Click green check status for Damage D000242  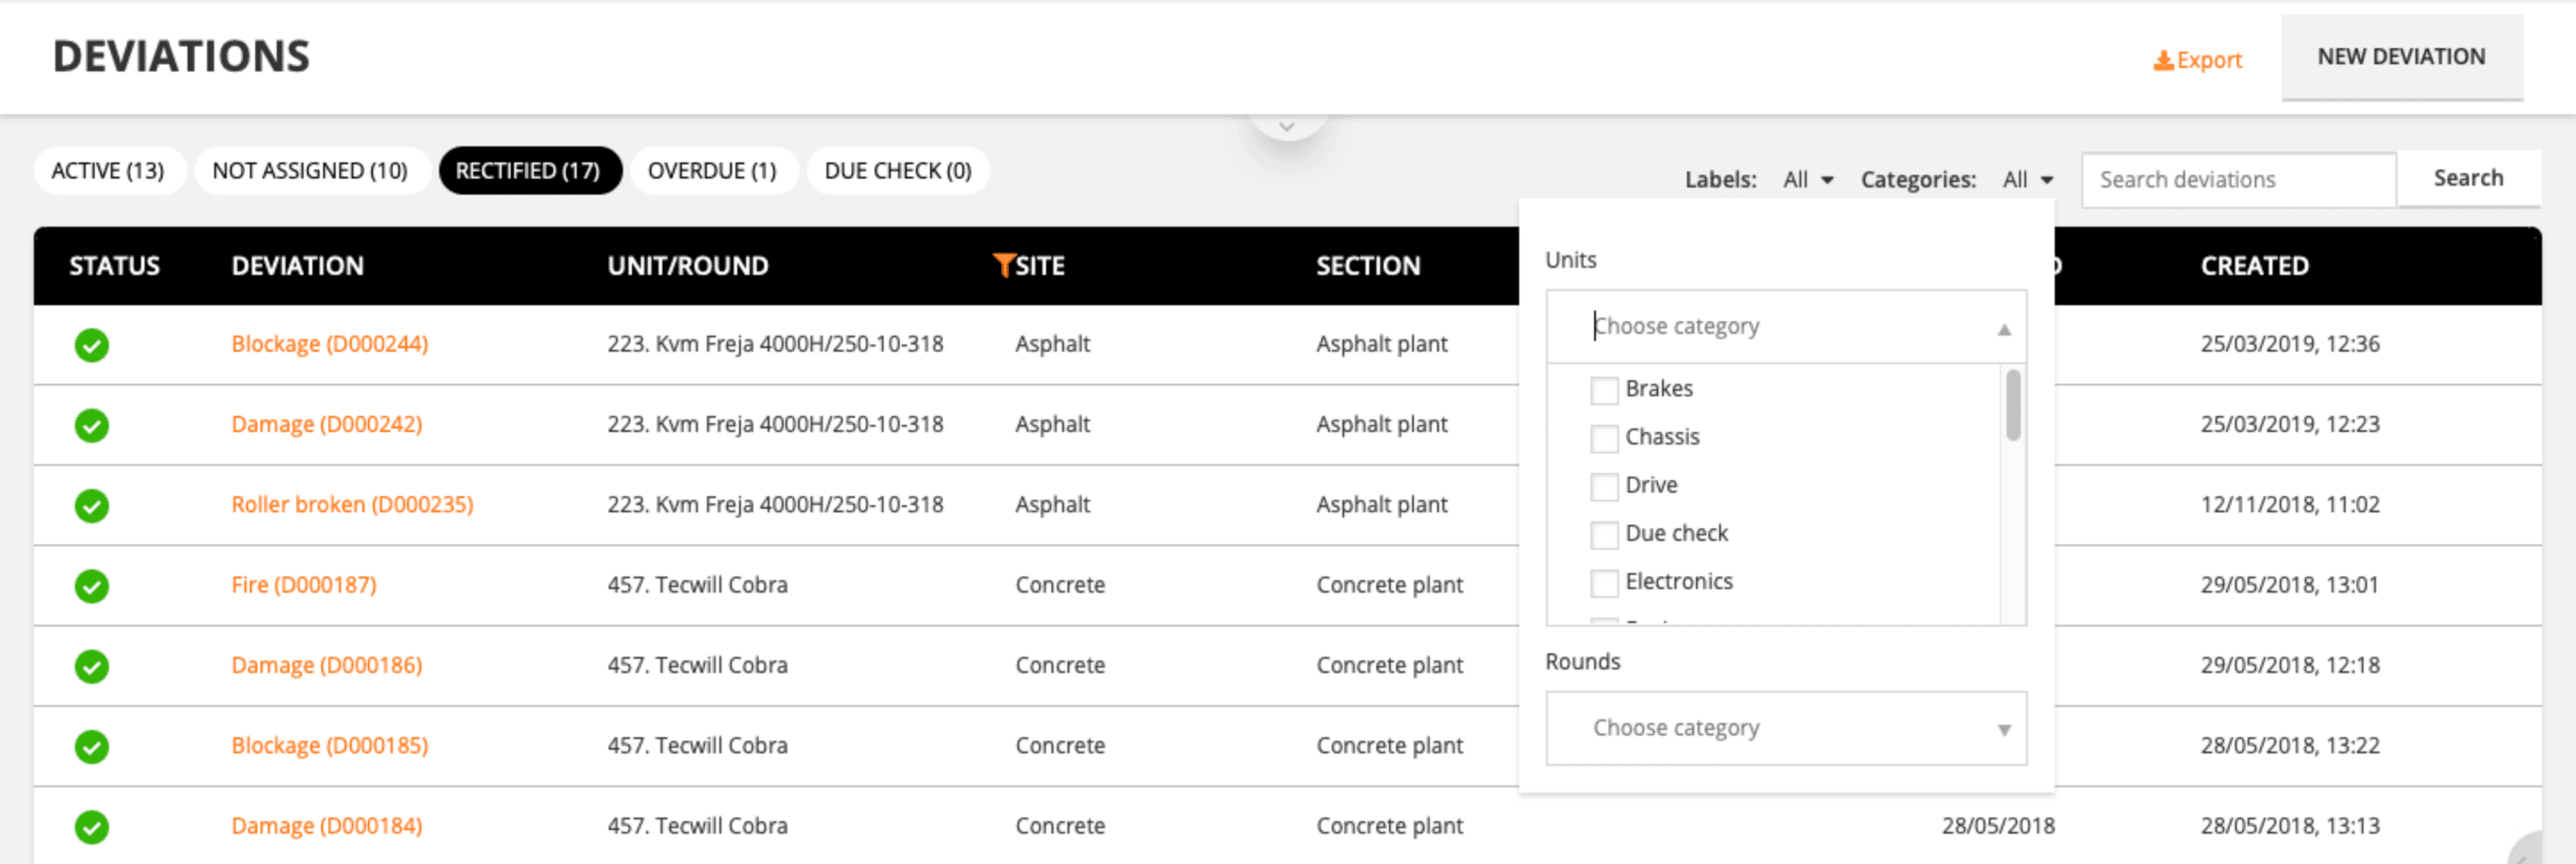pos(92,425)
